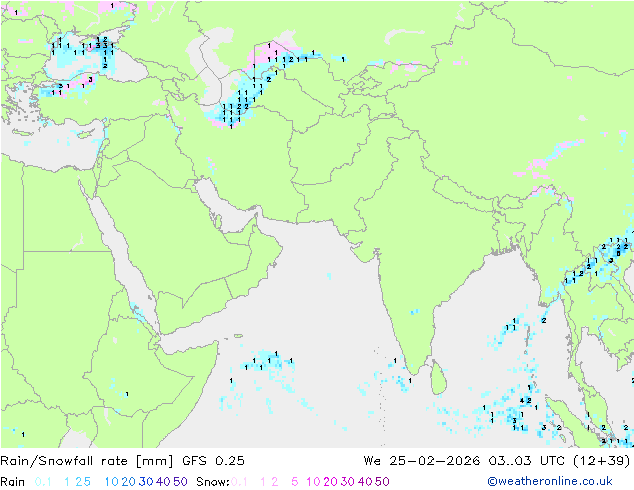This screenshot has width=634, height=490.
Task: Pick the Rain 0.1 legend color value
Action: (43, 482)
